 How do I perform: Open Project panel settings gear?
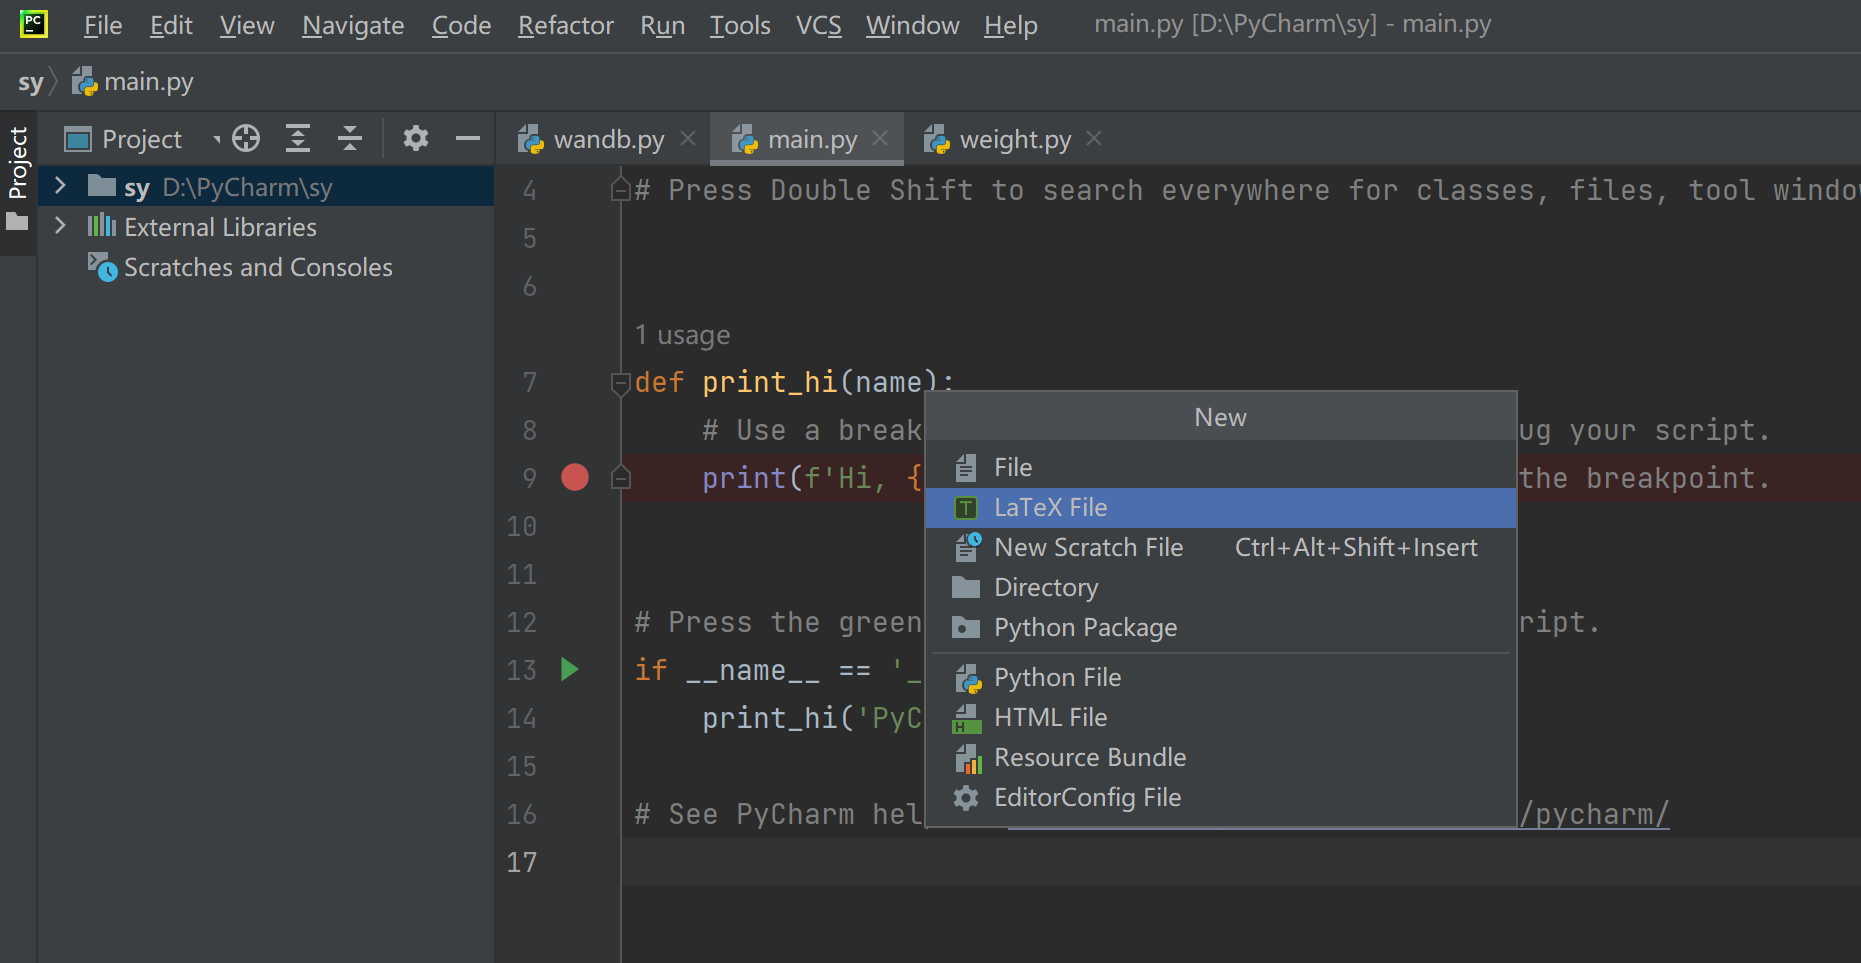pyautogui.click(x=416, y=138)
